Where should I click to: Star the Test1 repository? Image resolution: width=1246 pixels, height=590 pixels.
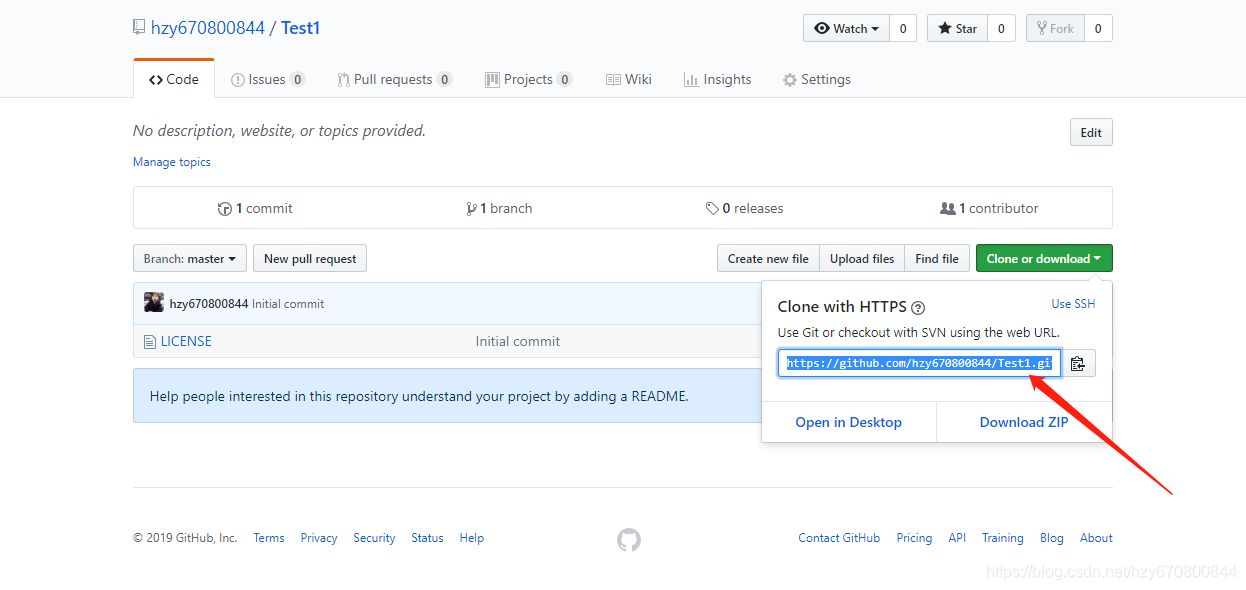[957, 29]
